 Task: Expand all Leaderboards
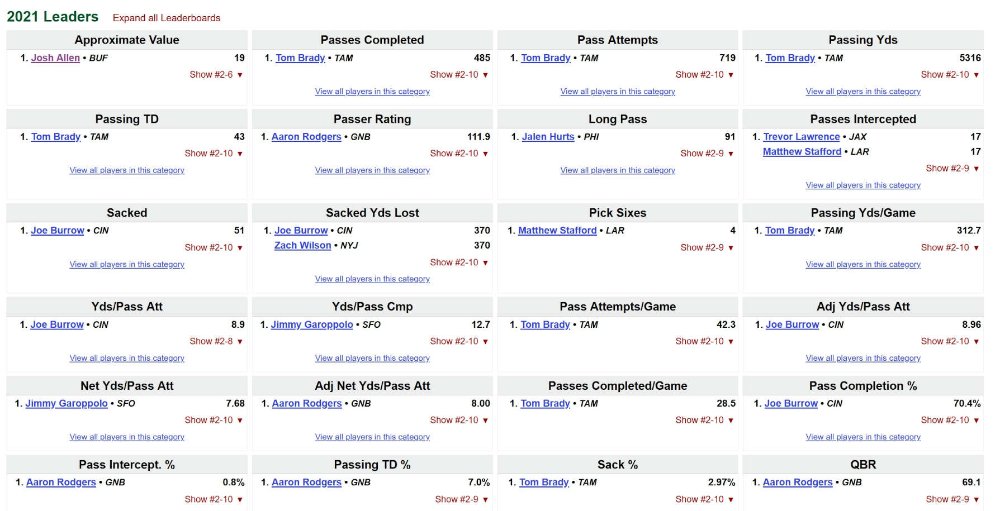point(166,18)
